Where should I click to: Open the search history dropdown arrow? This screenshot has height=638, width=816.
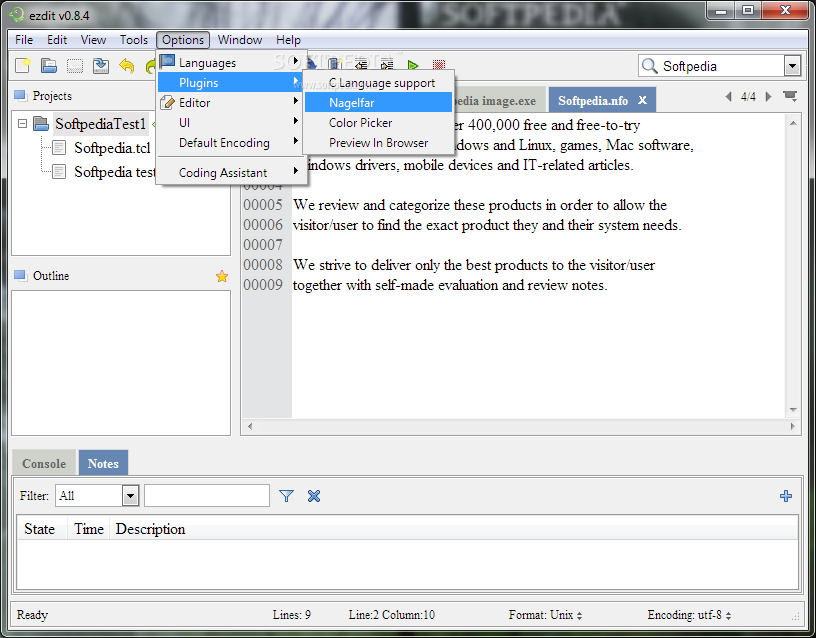[792, 66]
